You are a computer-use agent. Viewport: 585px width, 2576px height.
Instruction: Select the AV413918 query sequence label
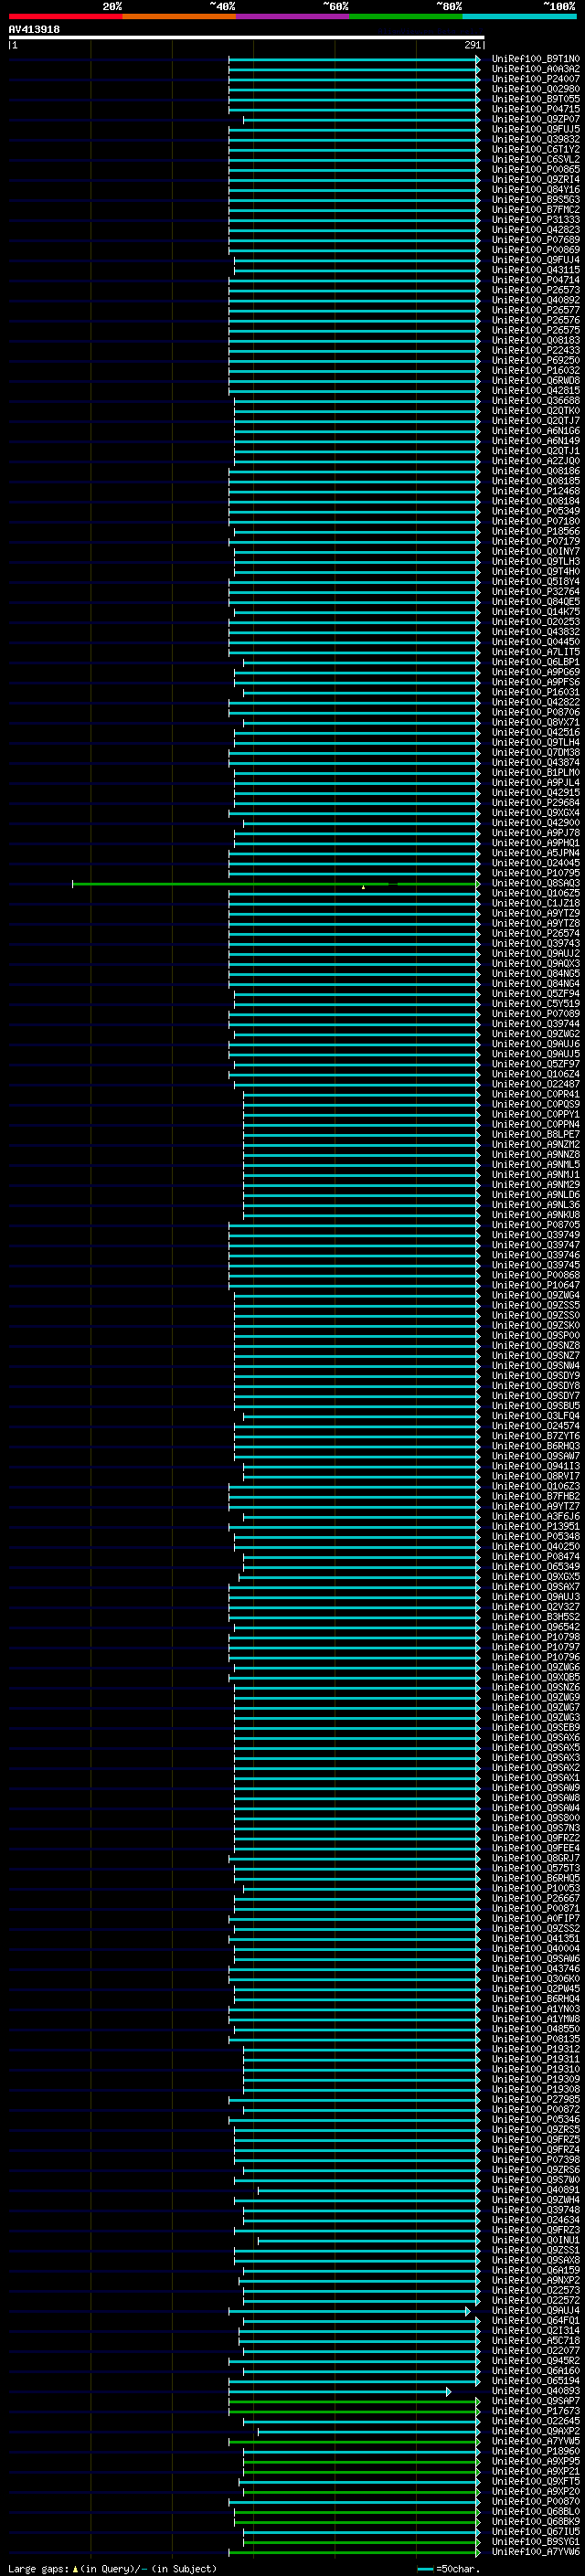coord(34,30)
